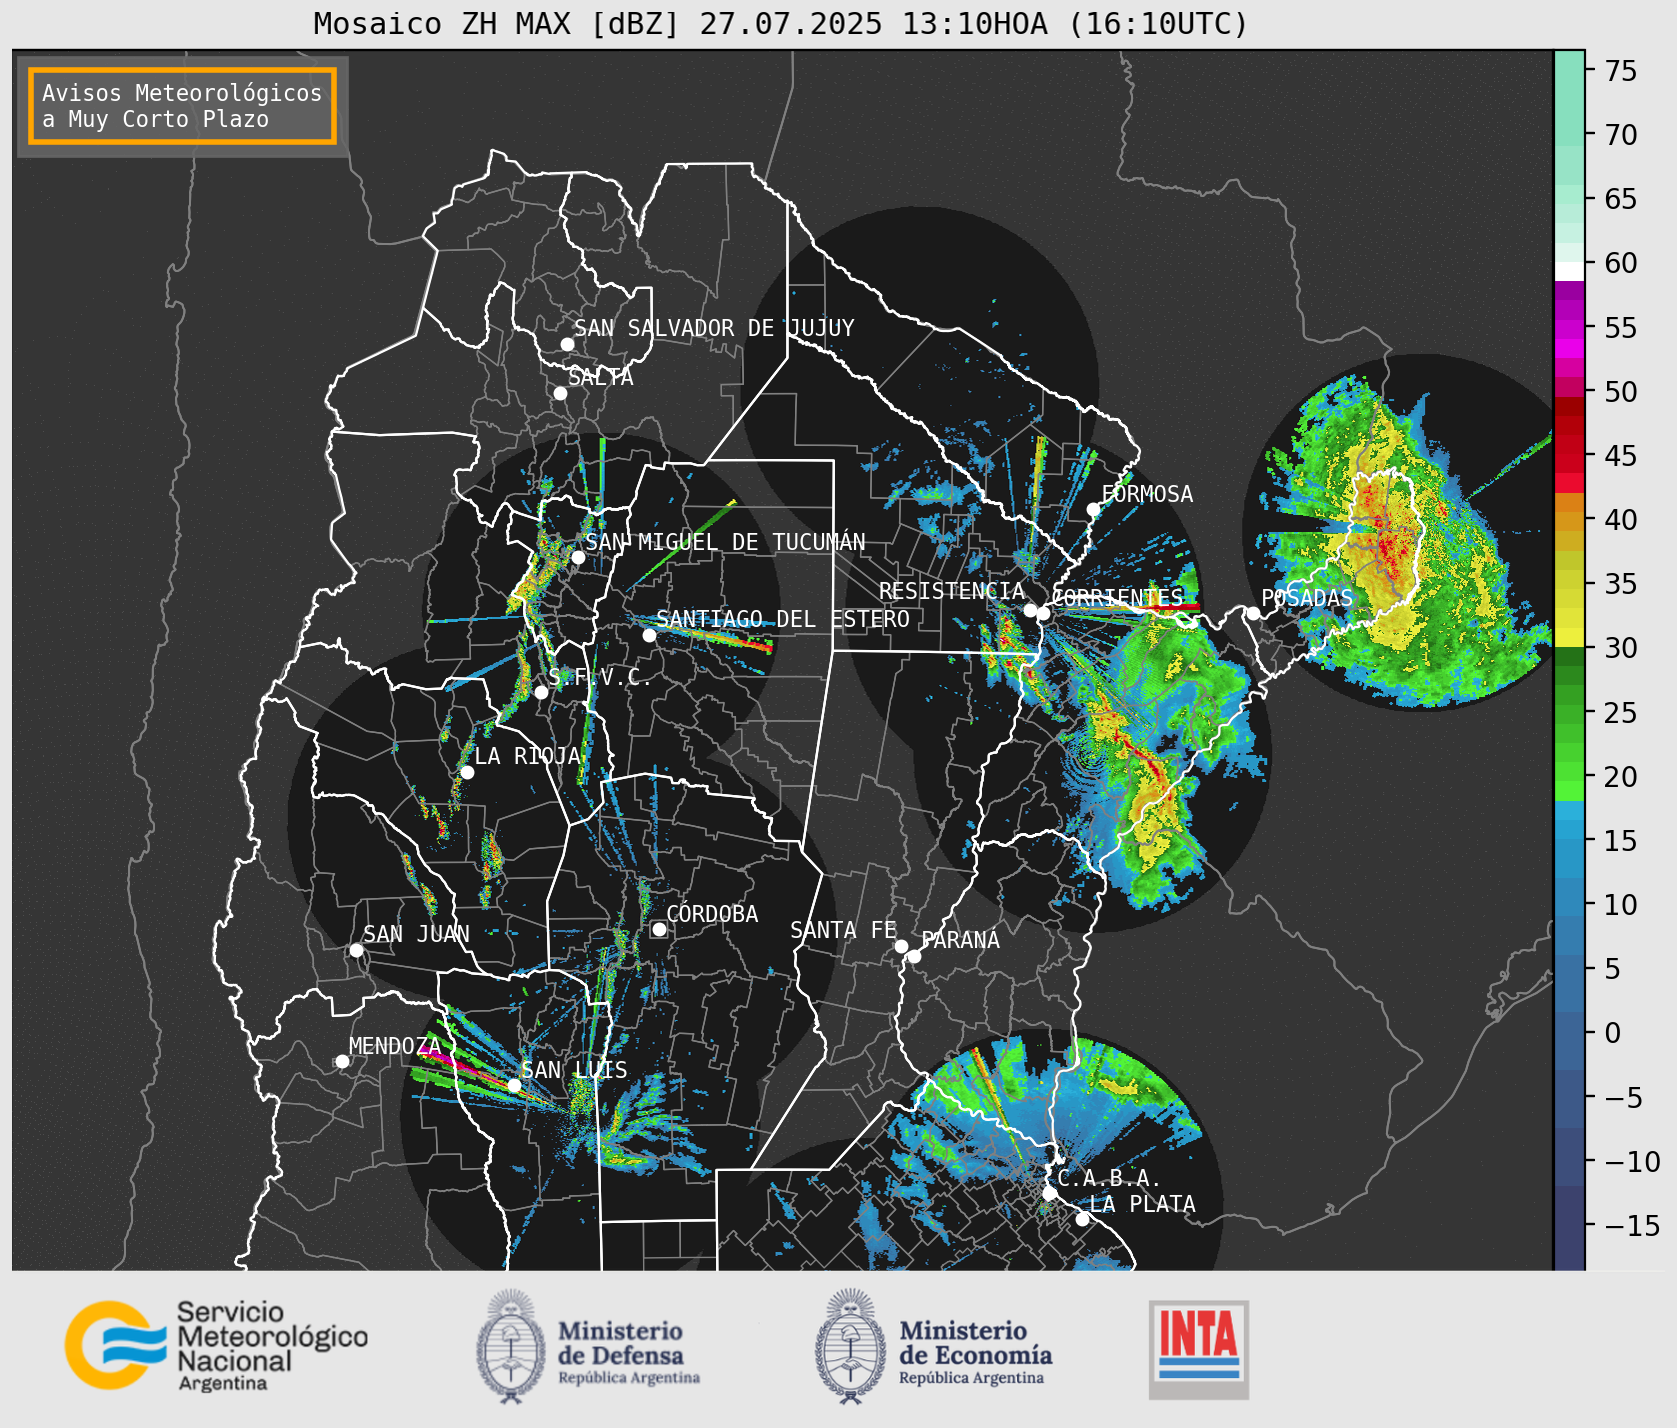This screenshot has width=1677, height=1428.
Task: Click the Resistencia city dot
Action: 1030,610
